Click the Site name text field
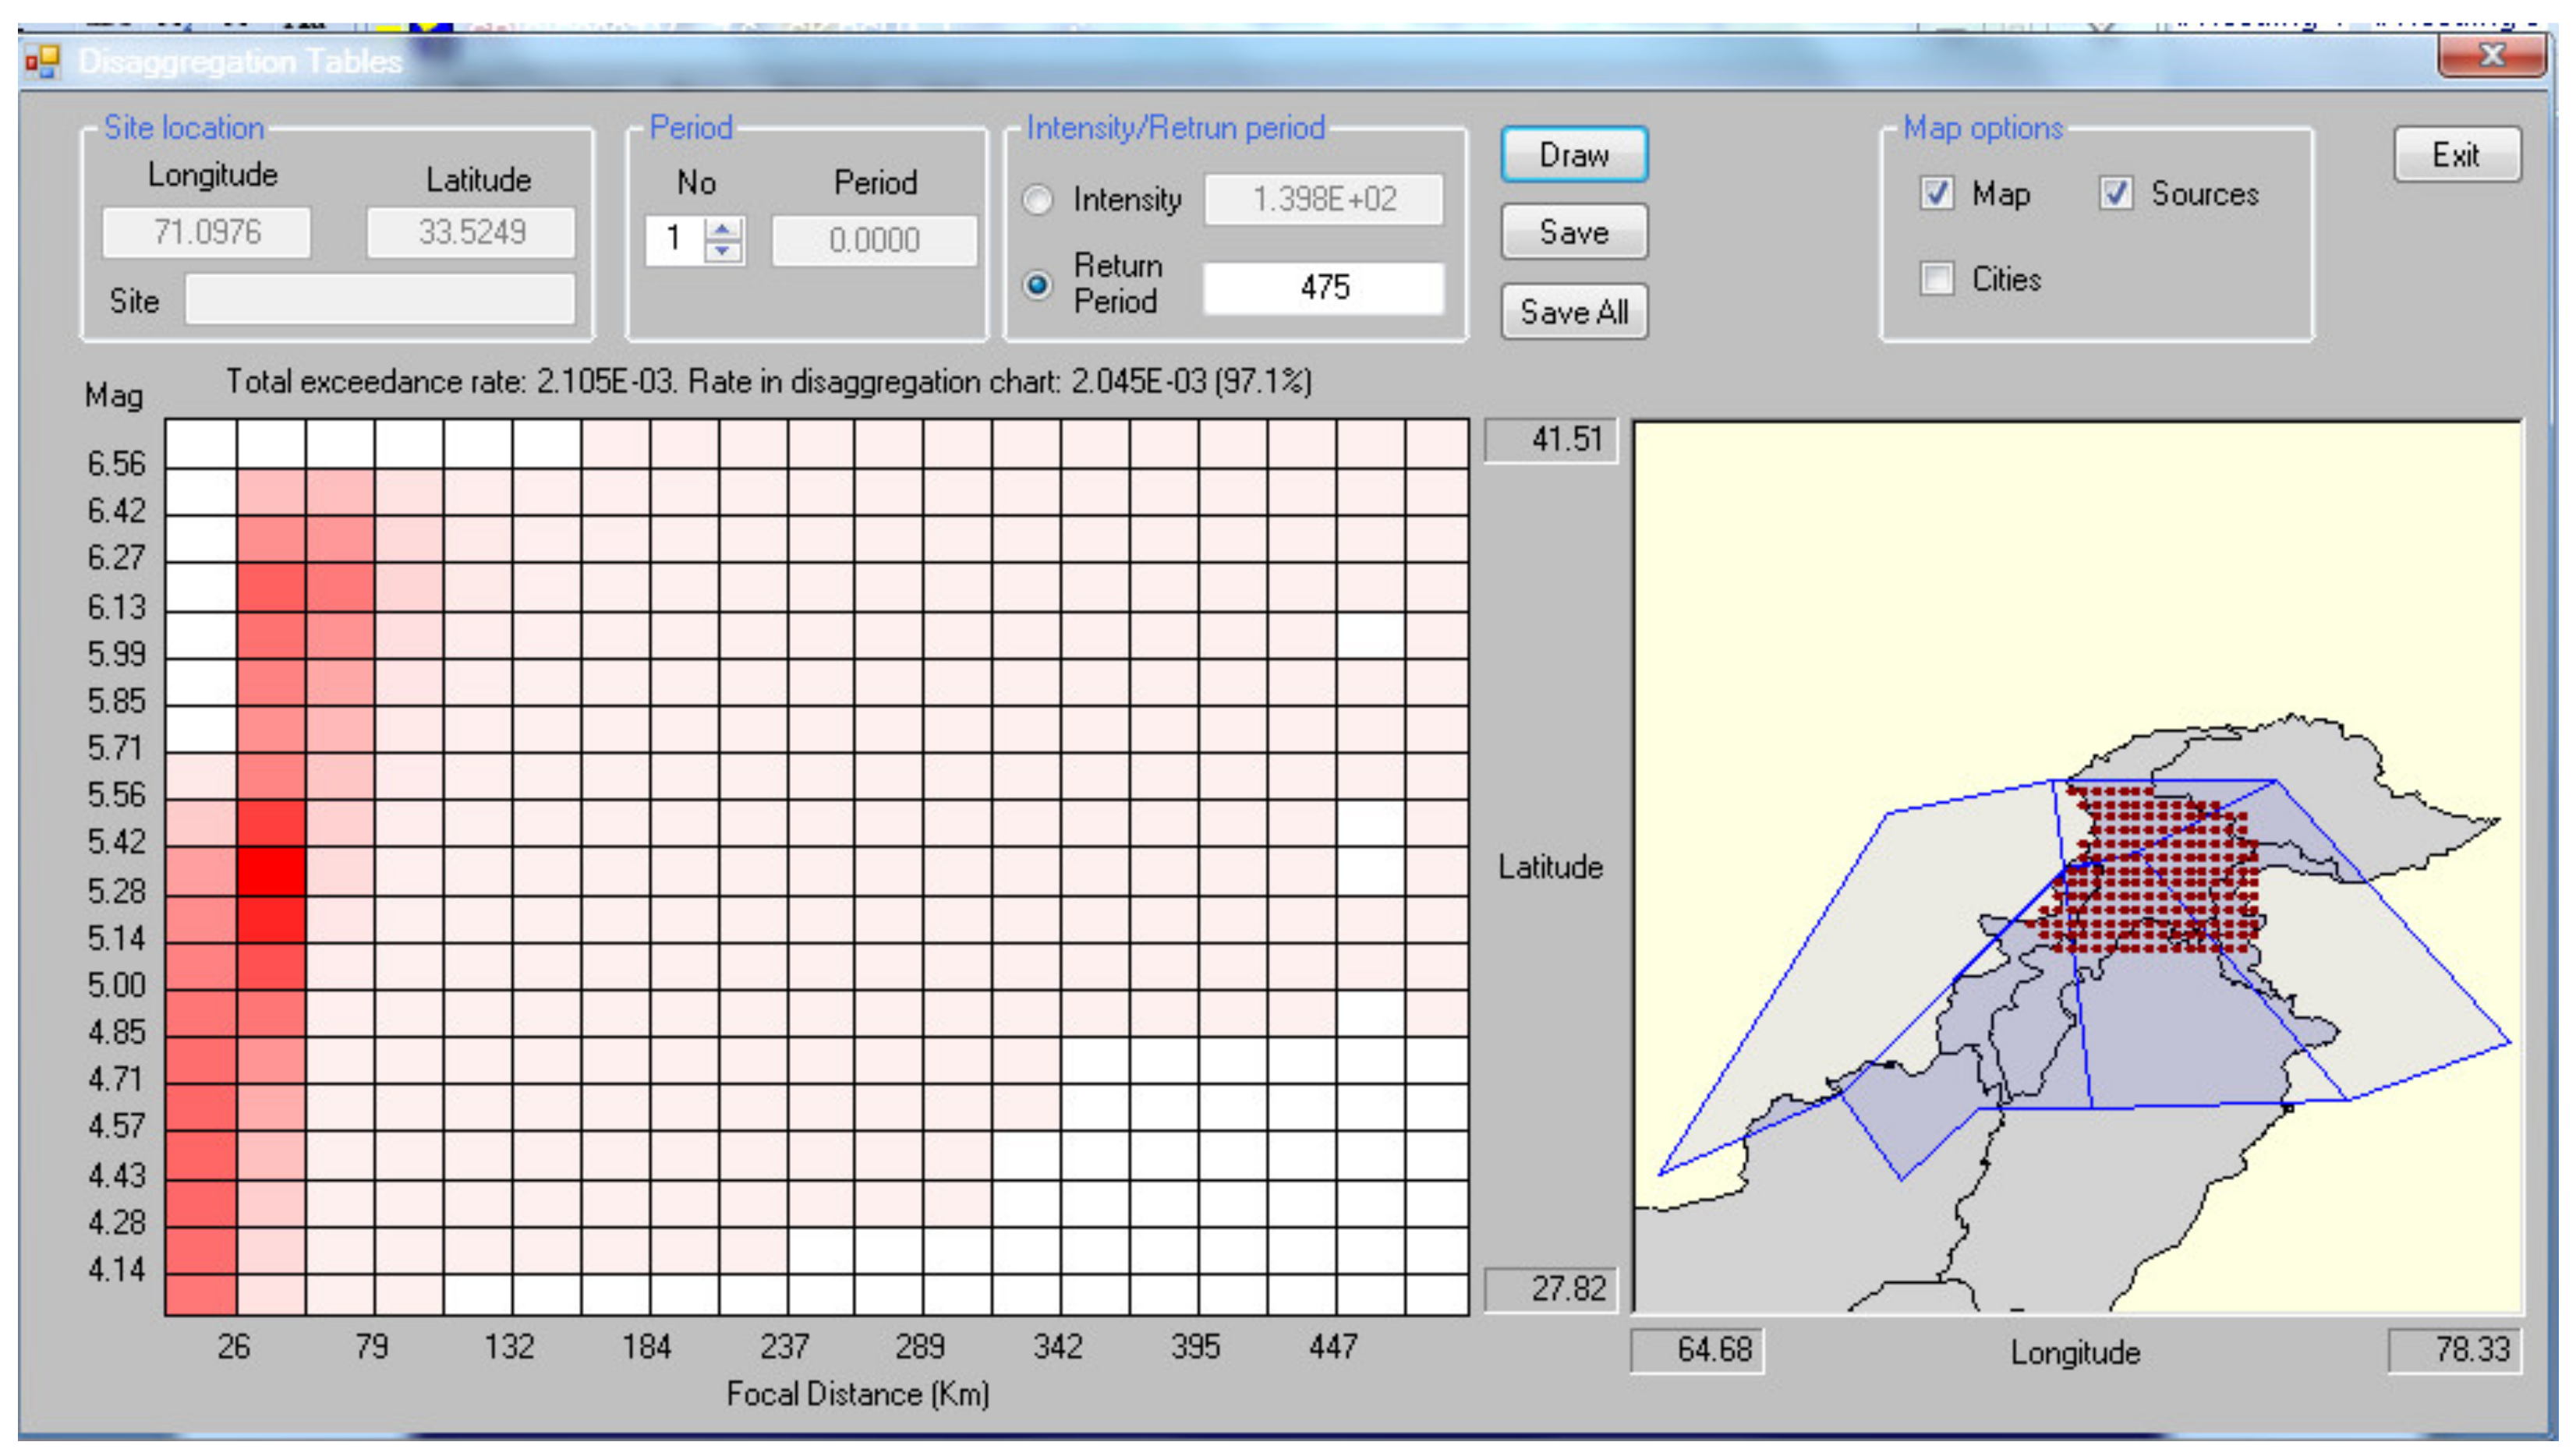This screenshot has width=2576, height=1456. (380, 300)
